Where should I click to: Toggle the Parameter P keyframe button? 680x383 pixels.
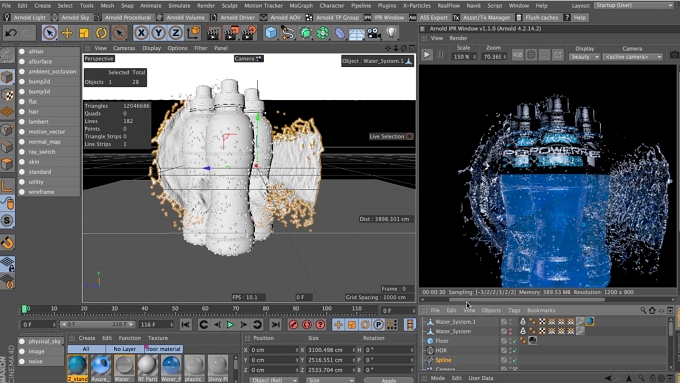379,324
